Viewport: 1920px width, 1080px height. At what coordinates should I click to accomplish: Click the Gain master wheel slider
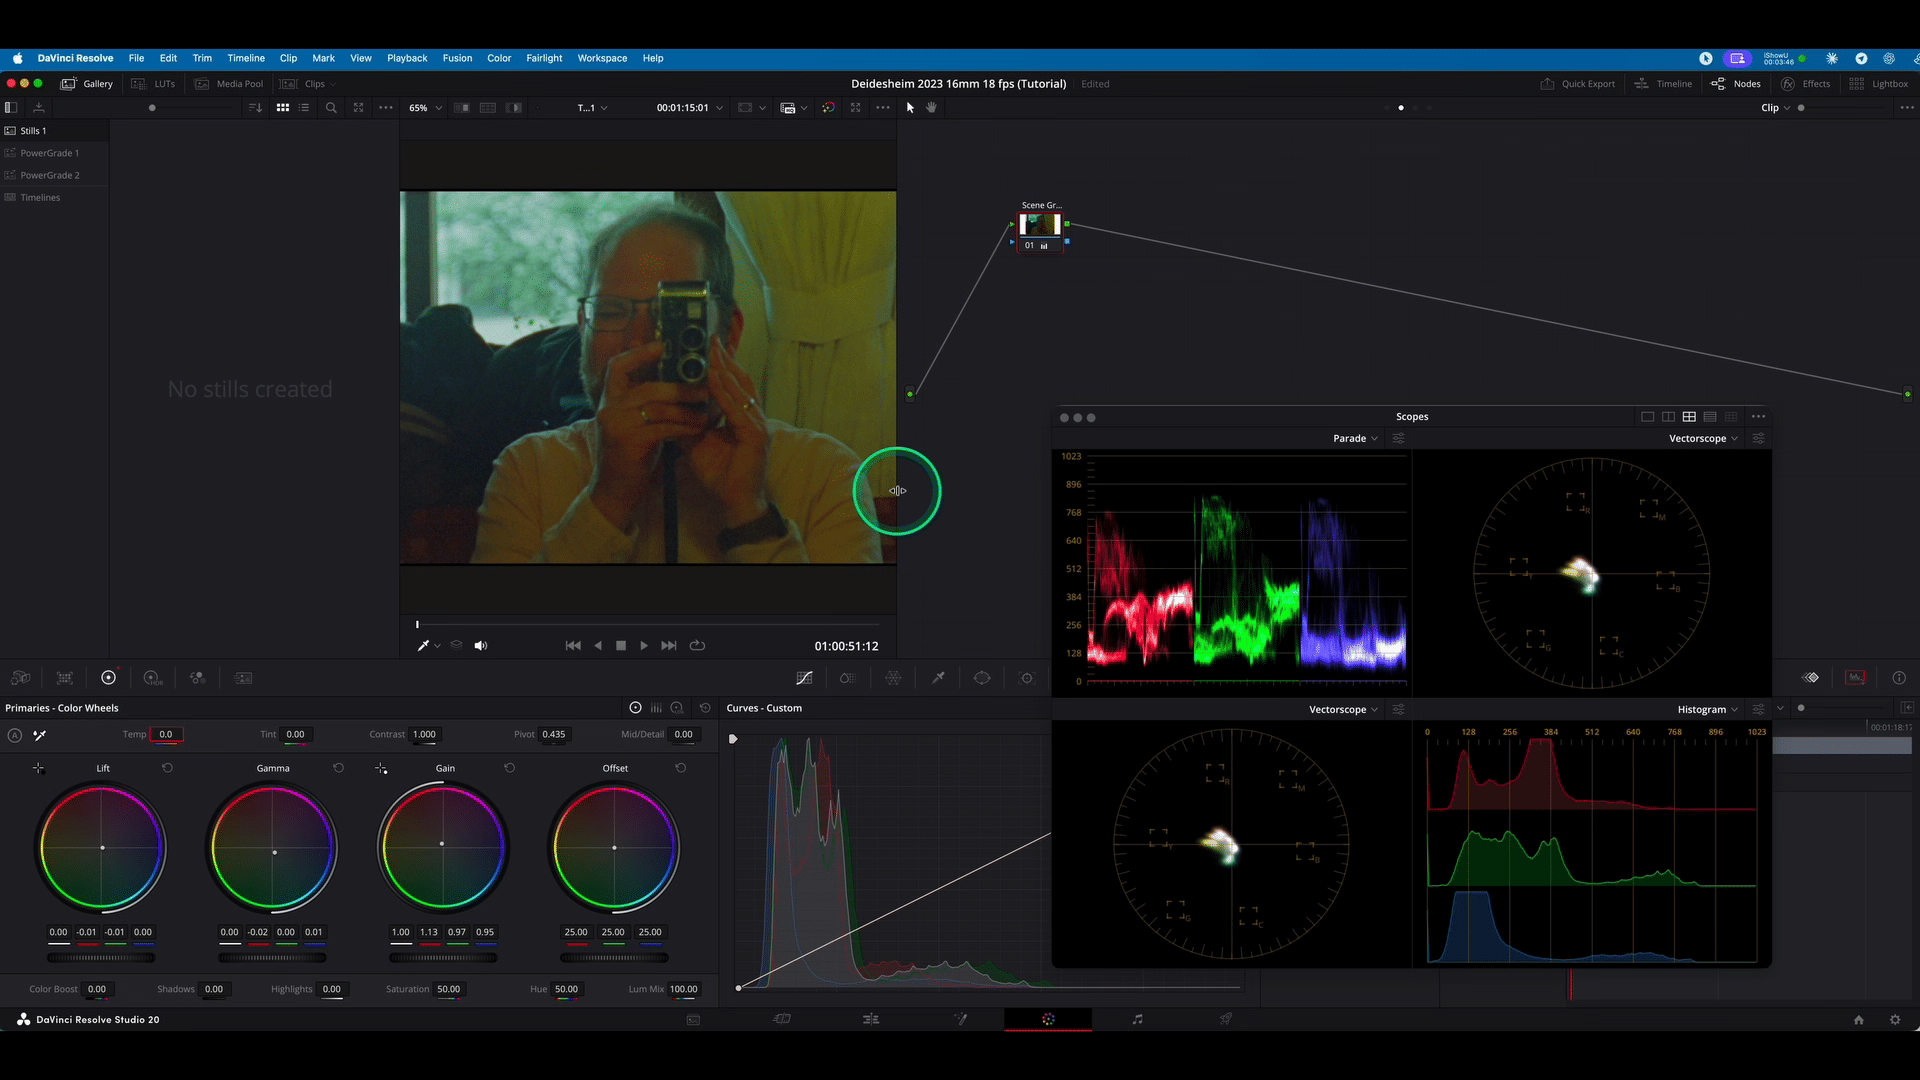tap(443, 958)
